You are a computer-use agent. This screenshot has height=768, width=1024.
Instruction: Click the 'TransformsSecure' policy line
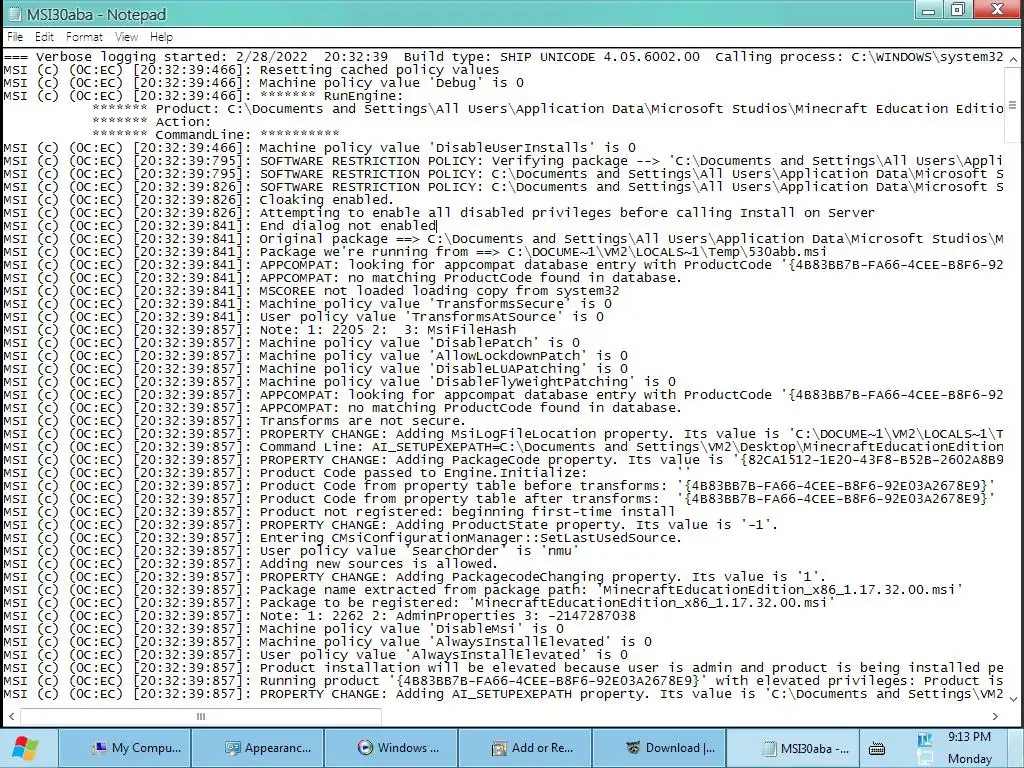308,304
